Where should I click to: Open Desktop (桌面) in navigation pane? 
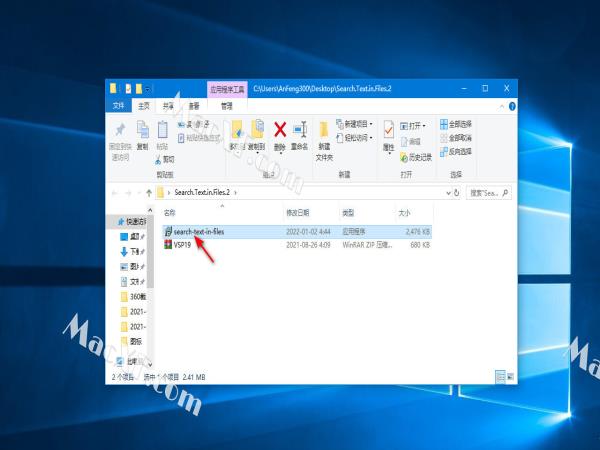click(x=132, y=237)
